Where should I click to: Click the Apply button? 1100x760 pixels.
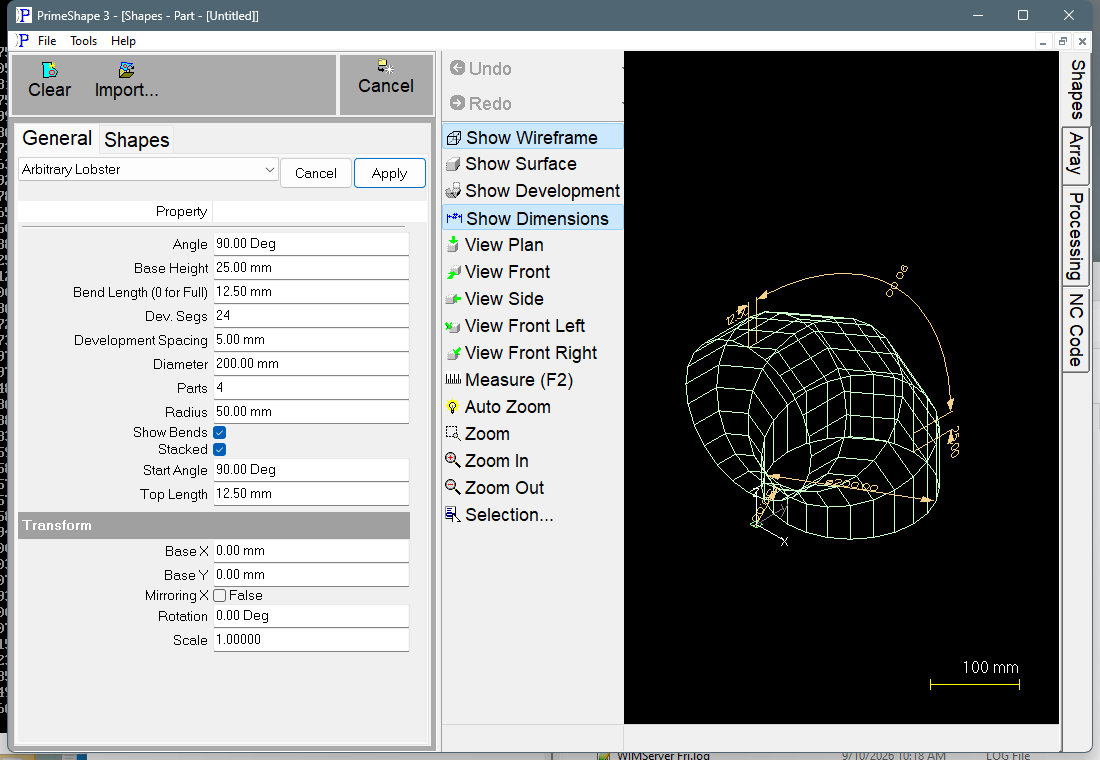[389, 173]
